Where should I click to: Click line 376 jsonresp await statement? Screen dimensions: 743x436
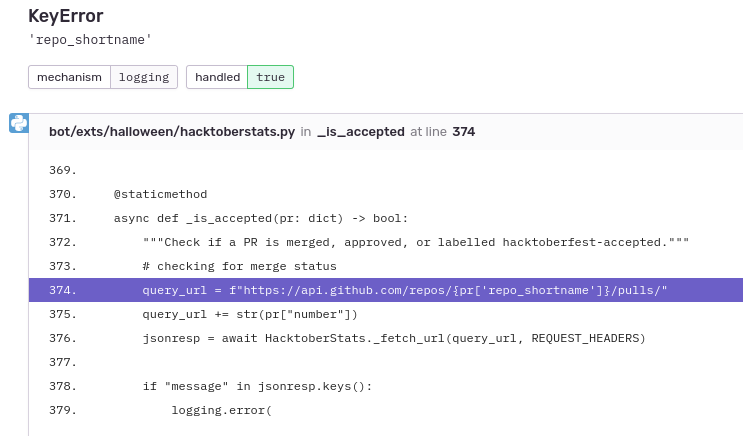tap(394, 338)
